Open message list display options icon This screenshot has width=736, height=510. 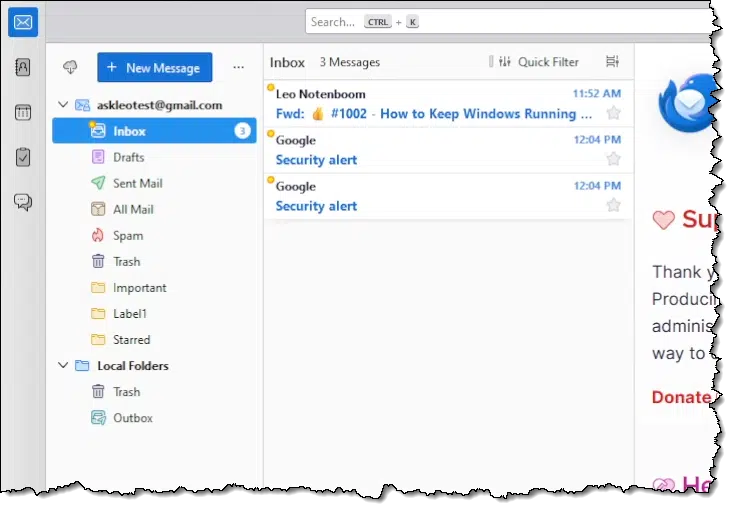point(612,61)
